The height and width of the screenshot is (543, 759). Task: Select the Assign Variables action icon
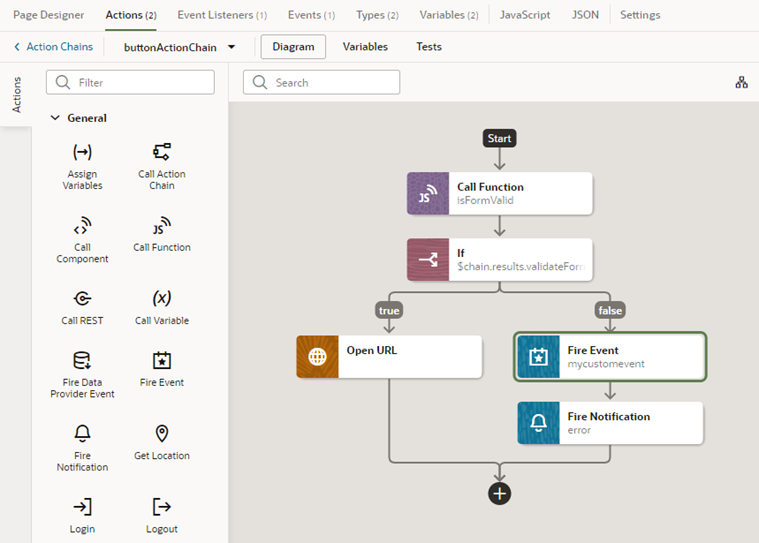point(82,152)
